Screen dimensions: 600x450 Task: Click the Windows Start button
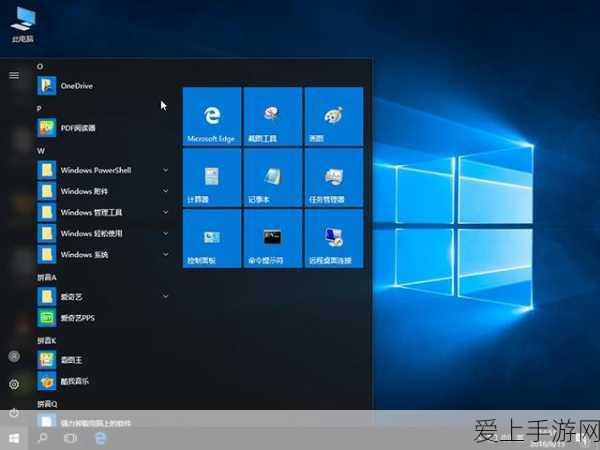point(14,438)
